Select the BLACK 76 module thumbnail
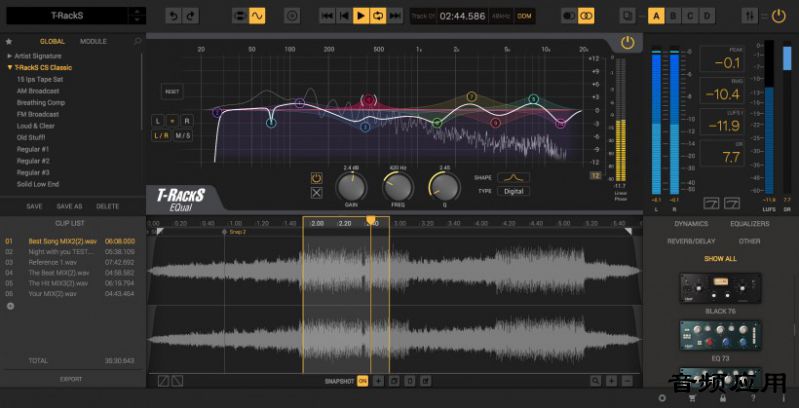799x408 pixels. pos(721,288)
